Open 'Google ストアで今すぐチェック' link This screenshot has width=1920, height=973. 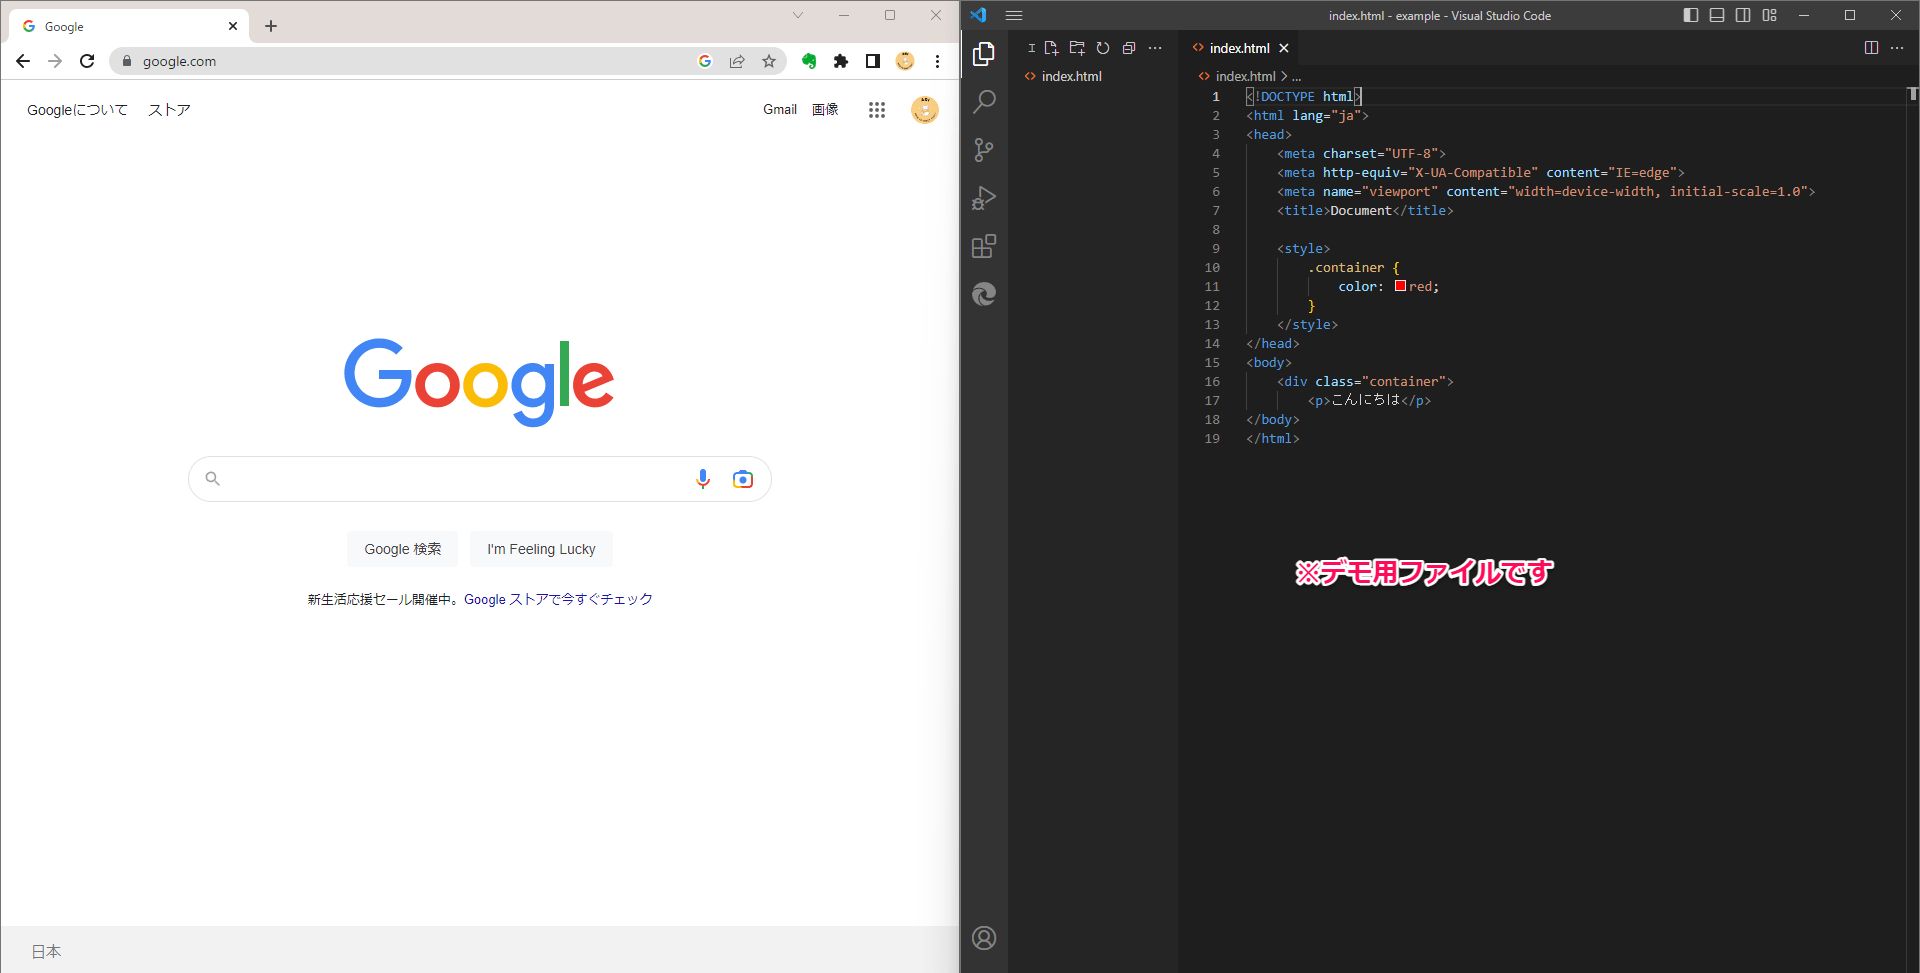[558, 599]
